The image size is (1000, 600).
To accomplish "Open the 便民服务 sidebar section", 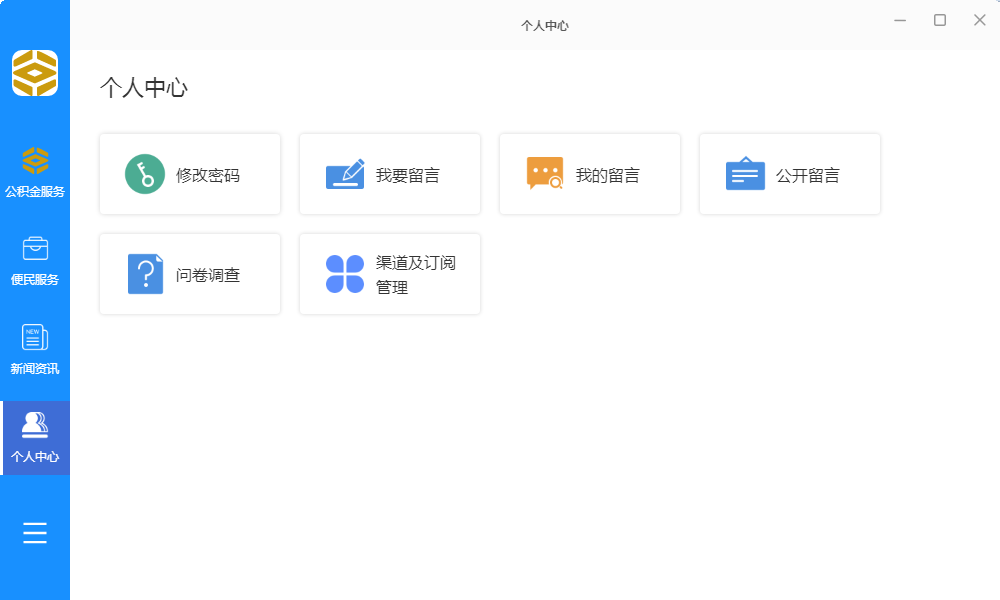I will (x=35, y=261).
